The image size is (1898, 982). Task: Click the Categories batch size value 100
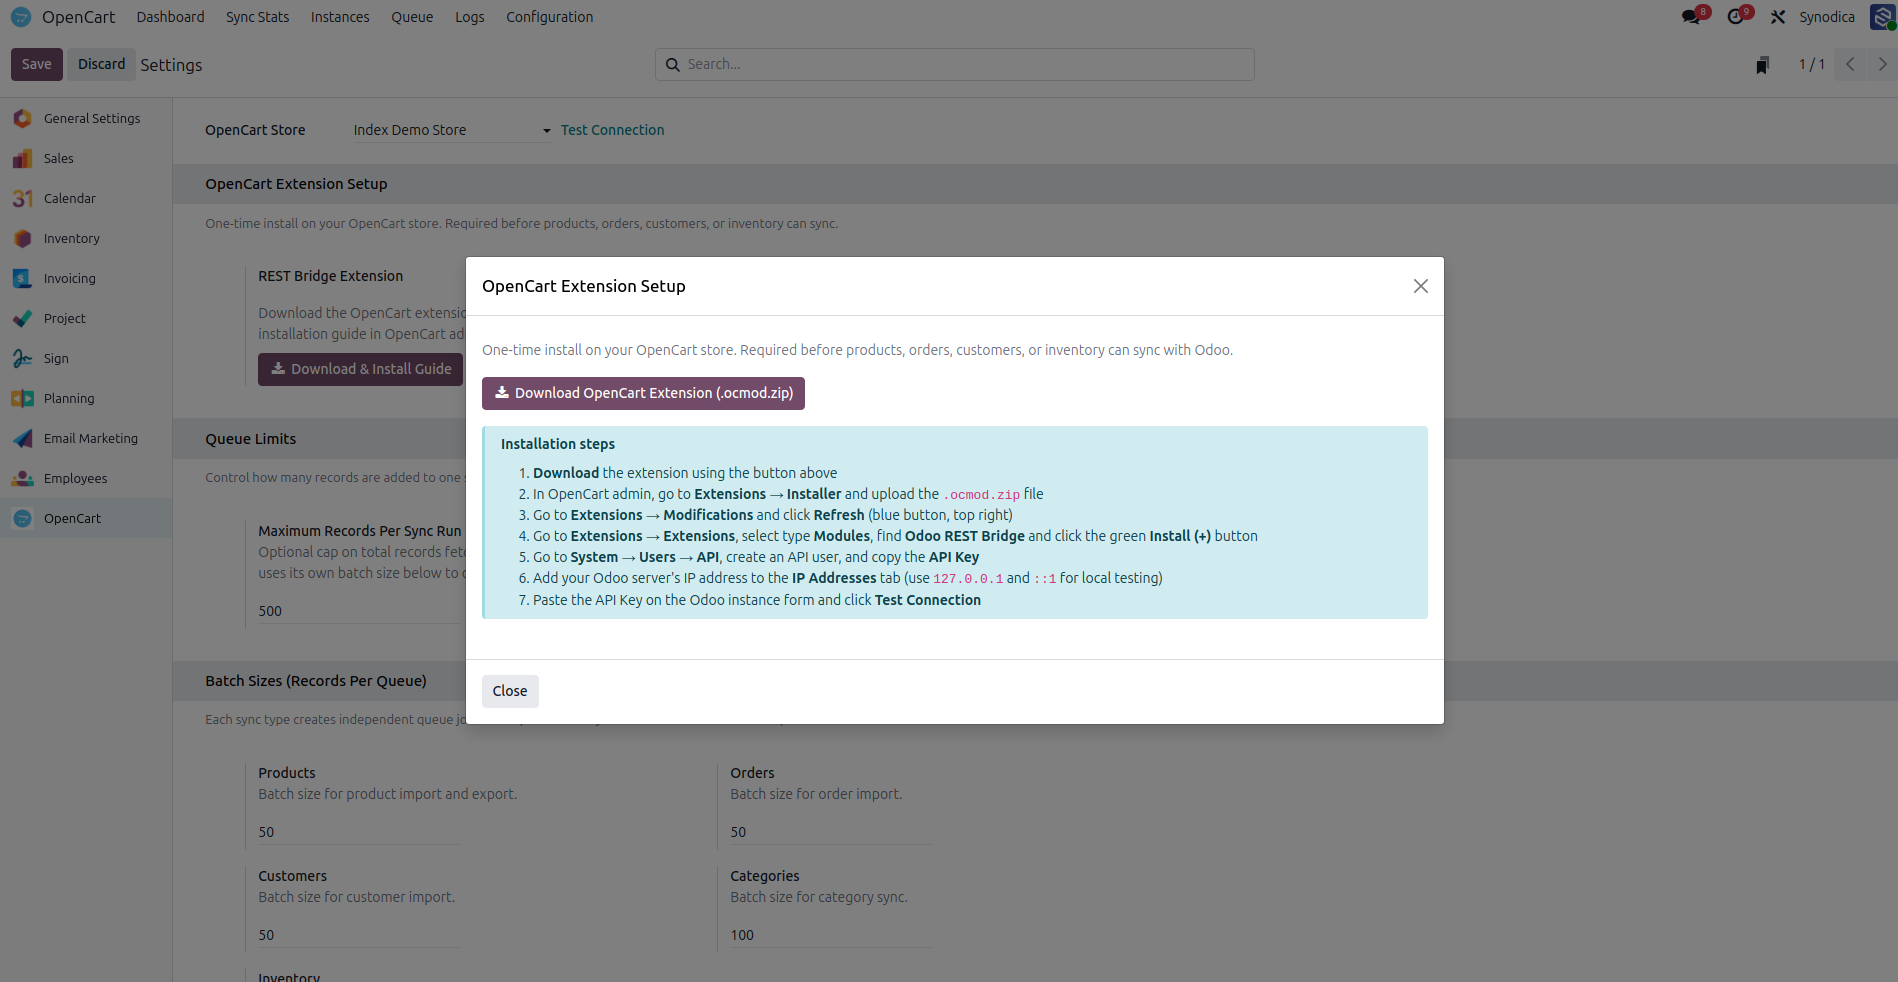[742, 935]
